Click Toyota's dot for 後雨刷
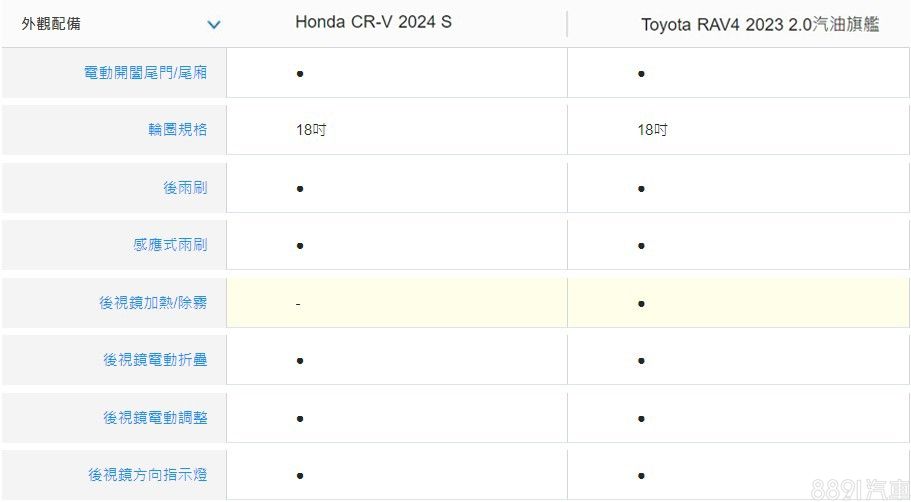 tap(641, 188)
